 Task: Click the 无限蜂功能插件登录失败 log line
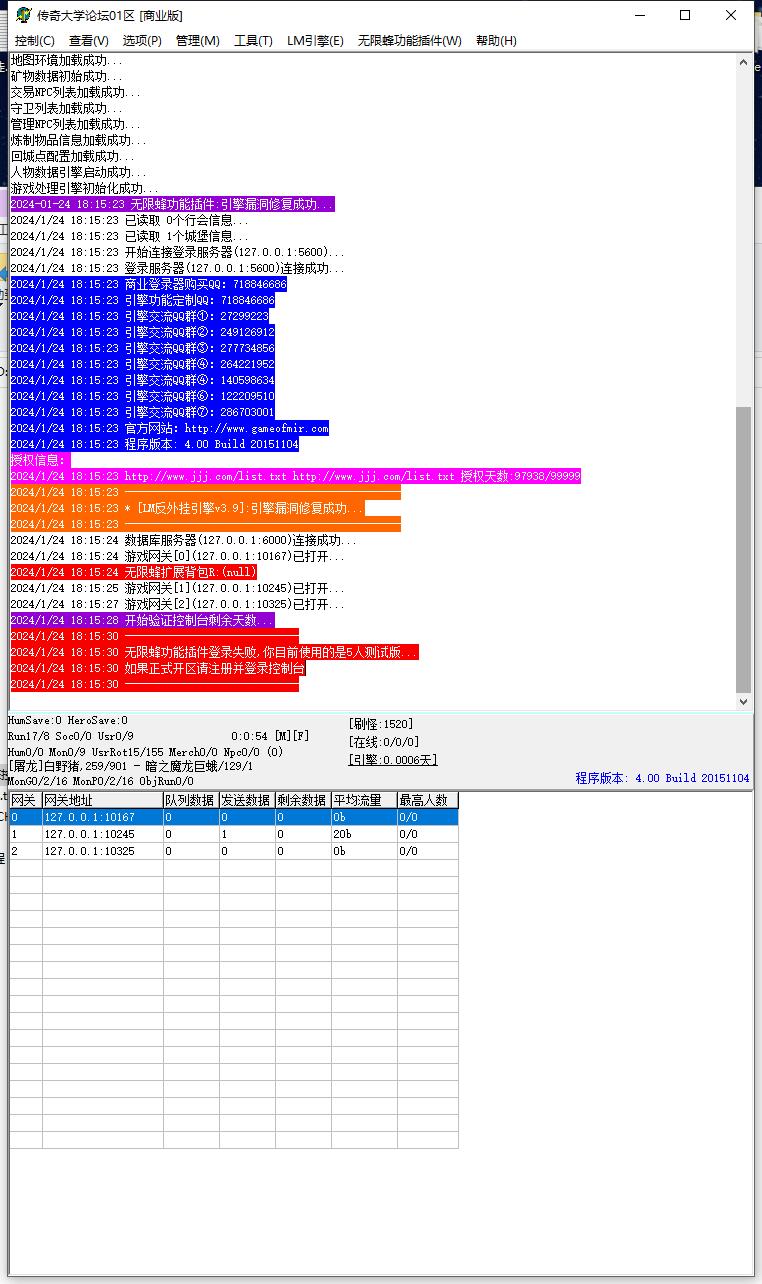tap(214, 652)
